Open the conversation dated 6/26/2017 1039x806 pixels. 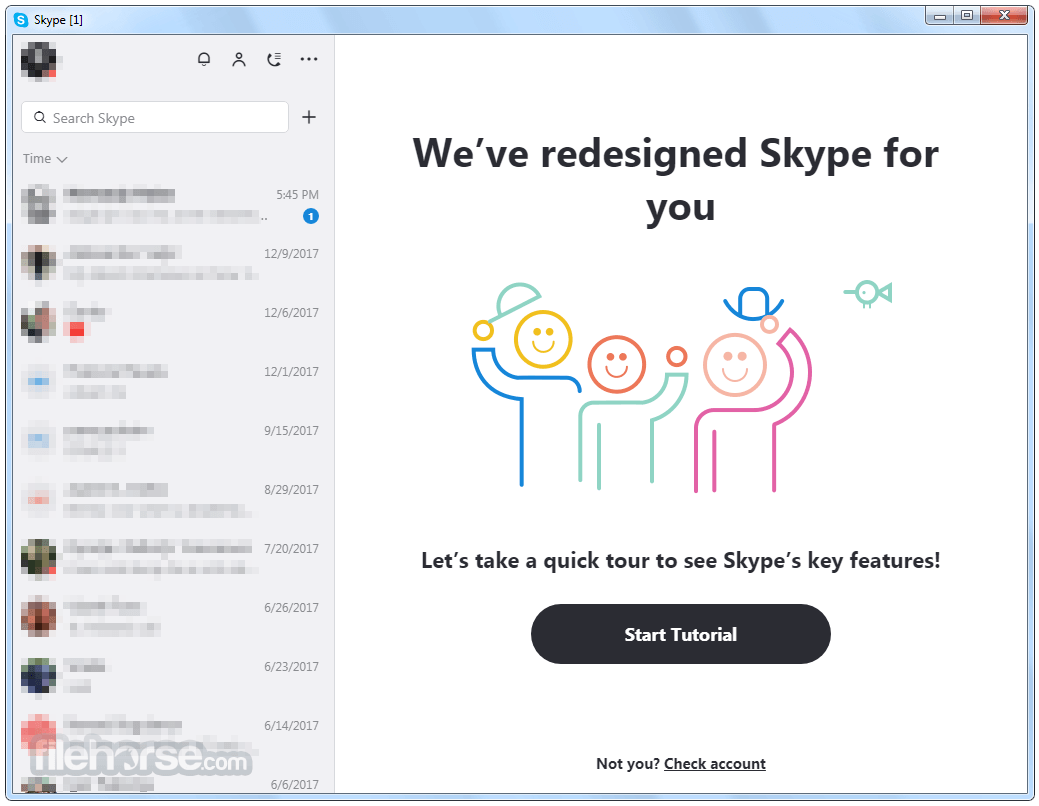[x=174, y=618]
